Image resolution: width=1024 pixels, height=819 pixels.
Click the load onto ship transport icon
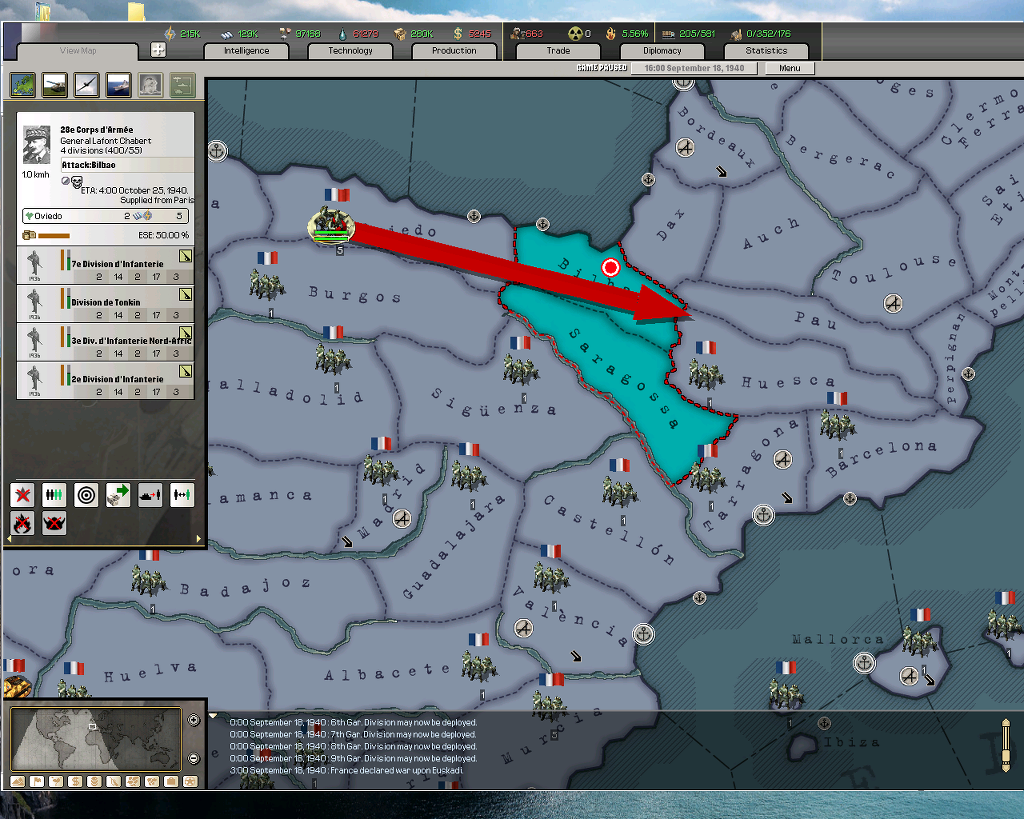[x=150, y=495]
